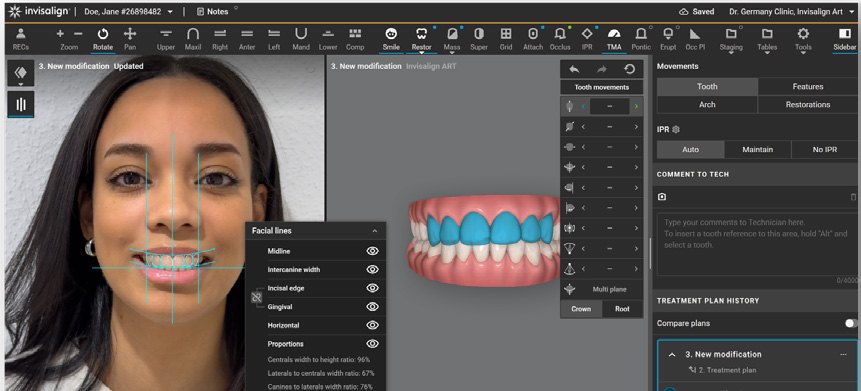The height and width of the screenshot is (391, 861).
Task: Toggle the Pontic tool
Action: (641, 39)
